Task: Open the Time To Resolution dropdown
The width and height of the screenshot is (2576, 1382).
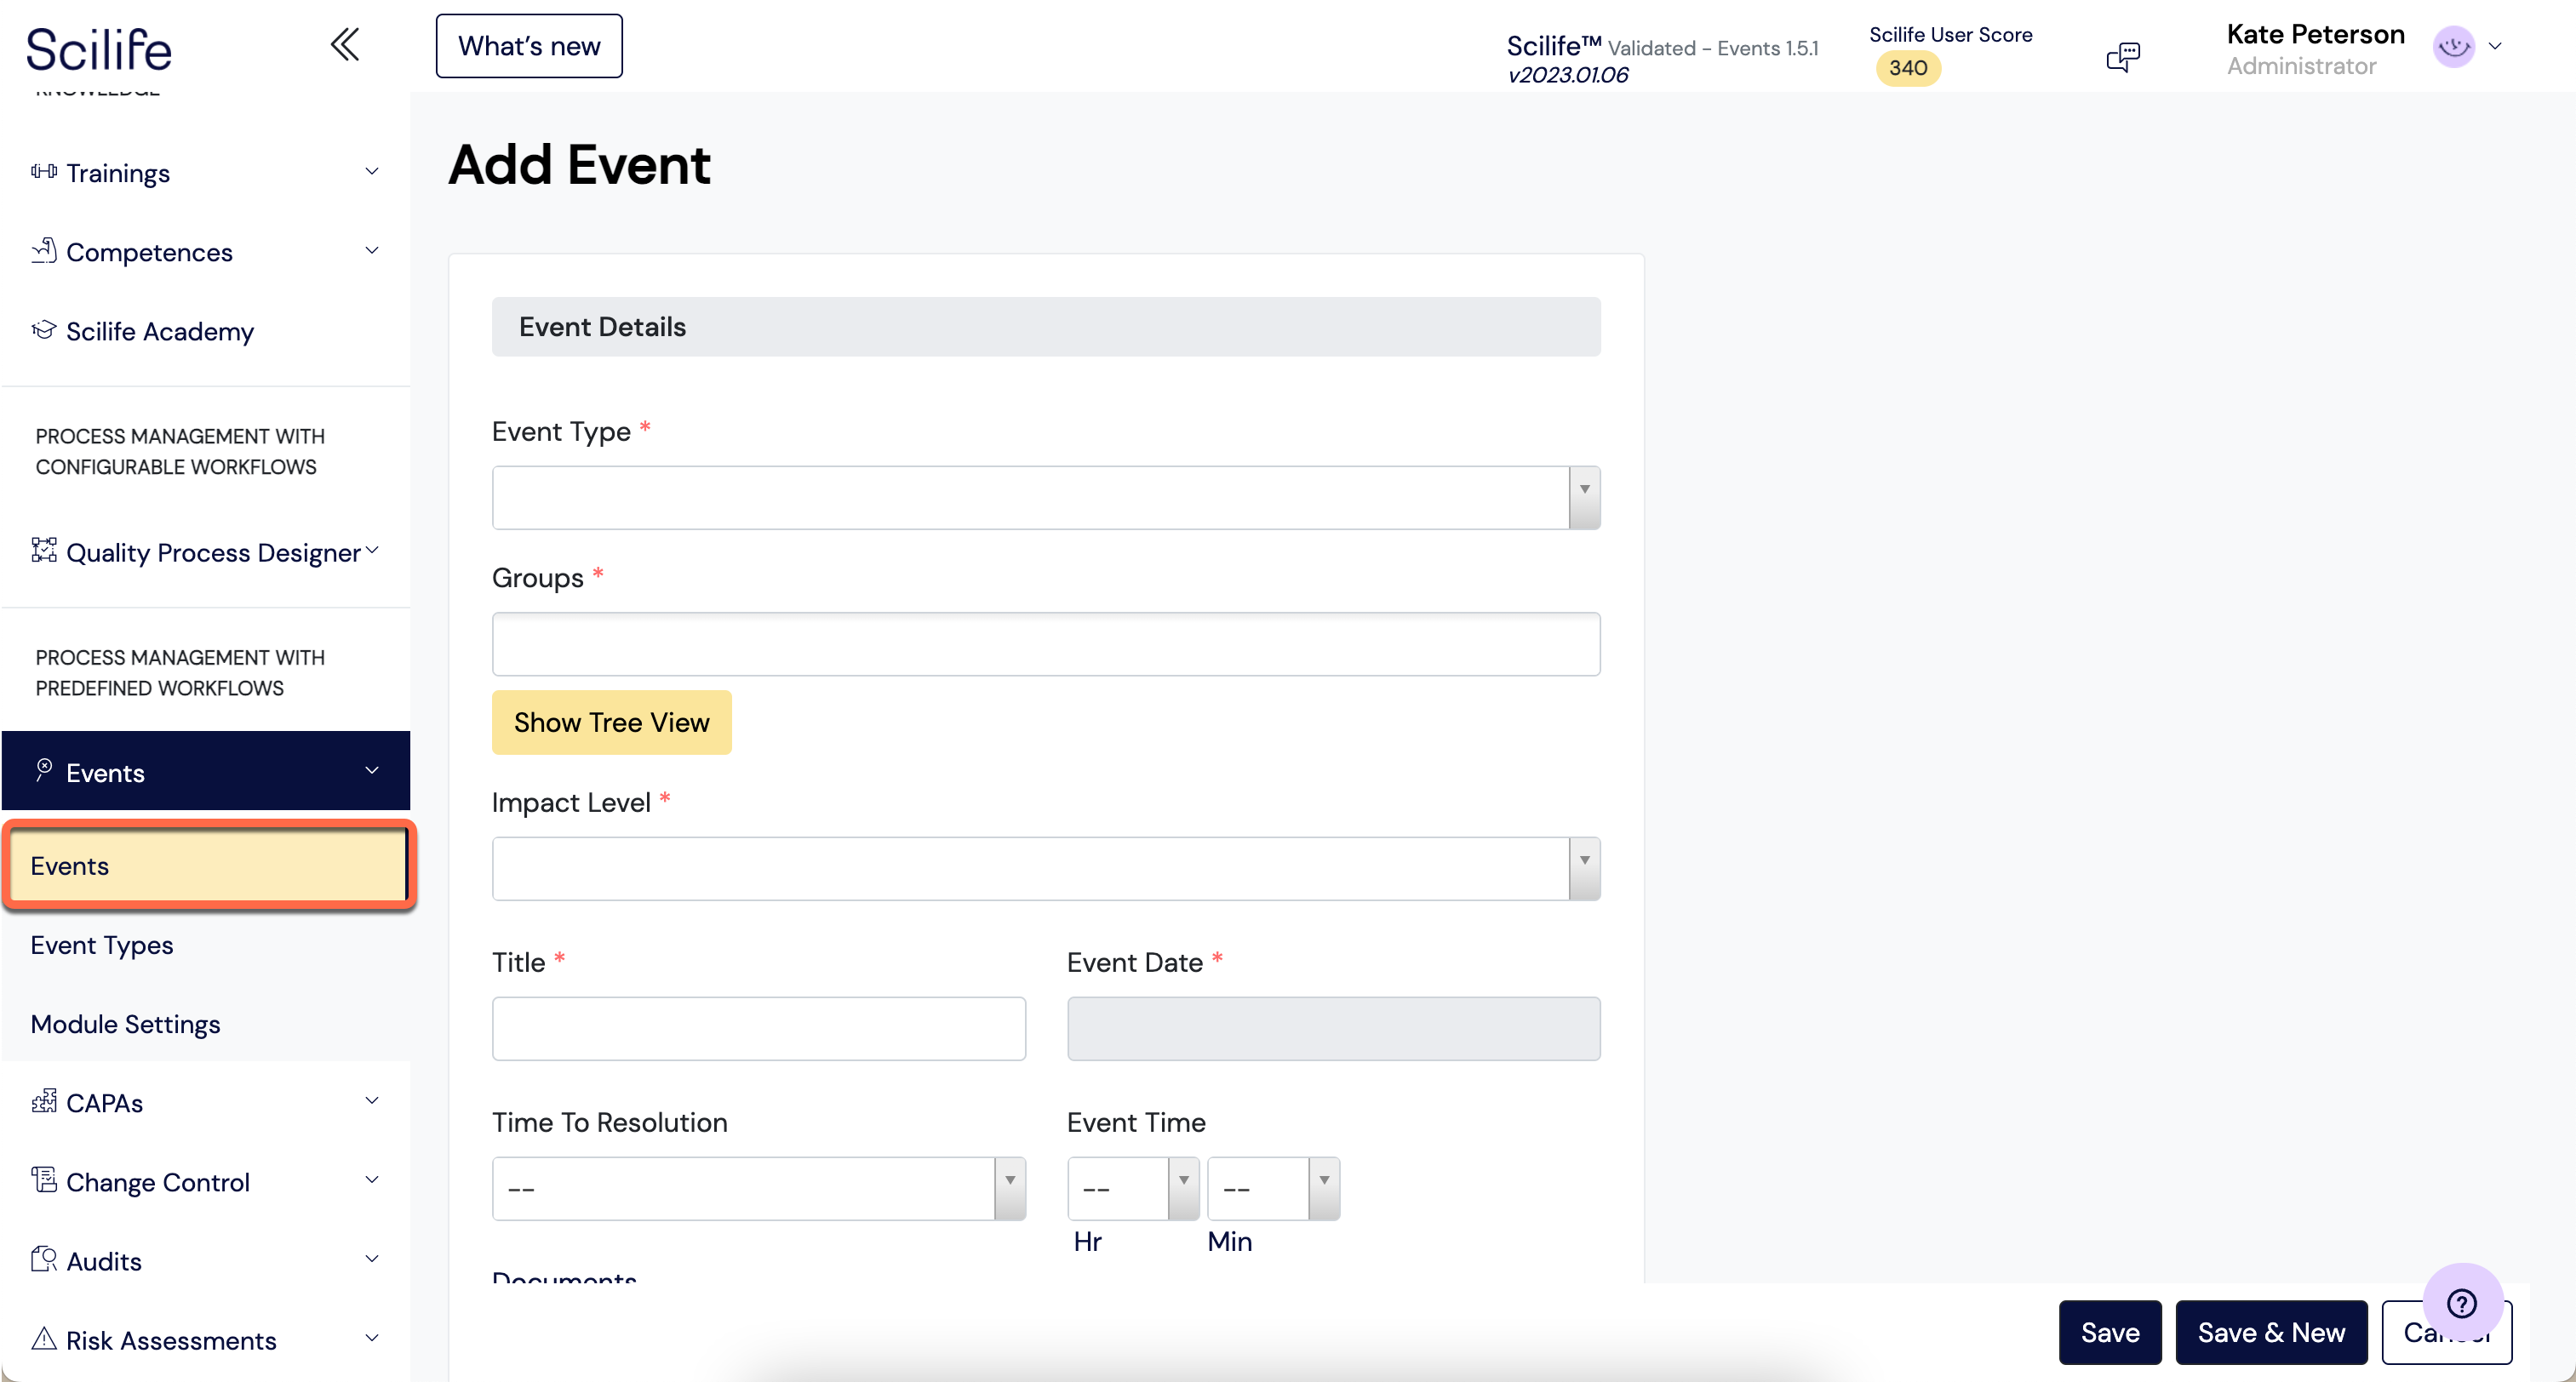Action: point(759,1189)
